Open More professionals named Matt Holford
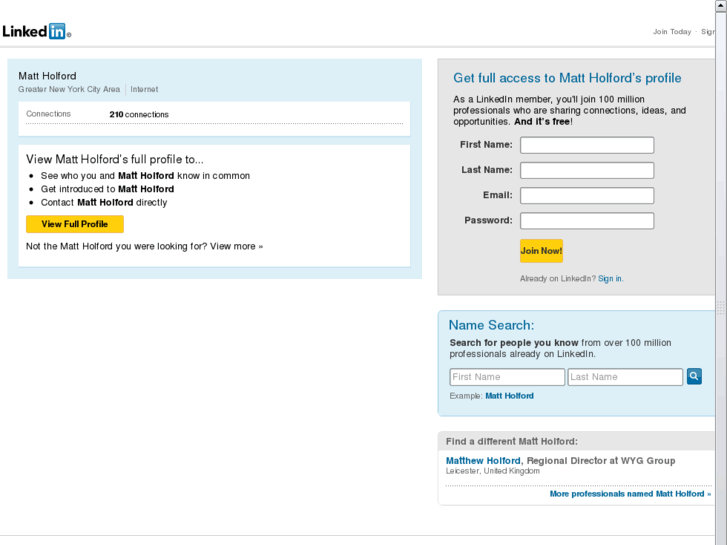Image resolution: width=727 pixels, height=545 pixels. coord(630,494)
